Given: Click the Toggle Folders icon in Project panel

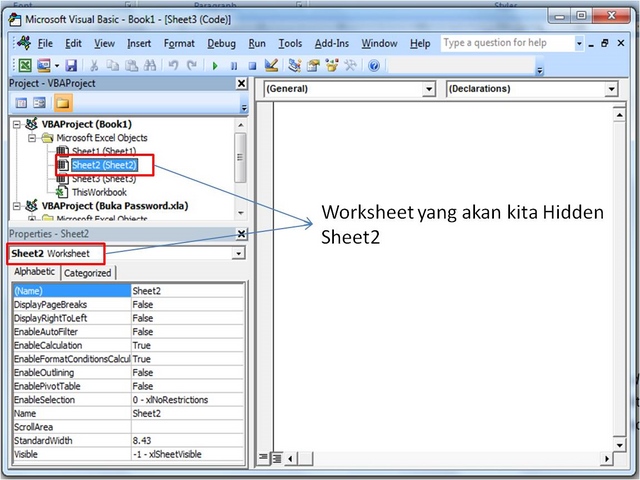Looking at the screenshot, I should point(63,103).
